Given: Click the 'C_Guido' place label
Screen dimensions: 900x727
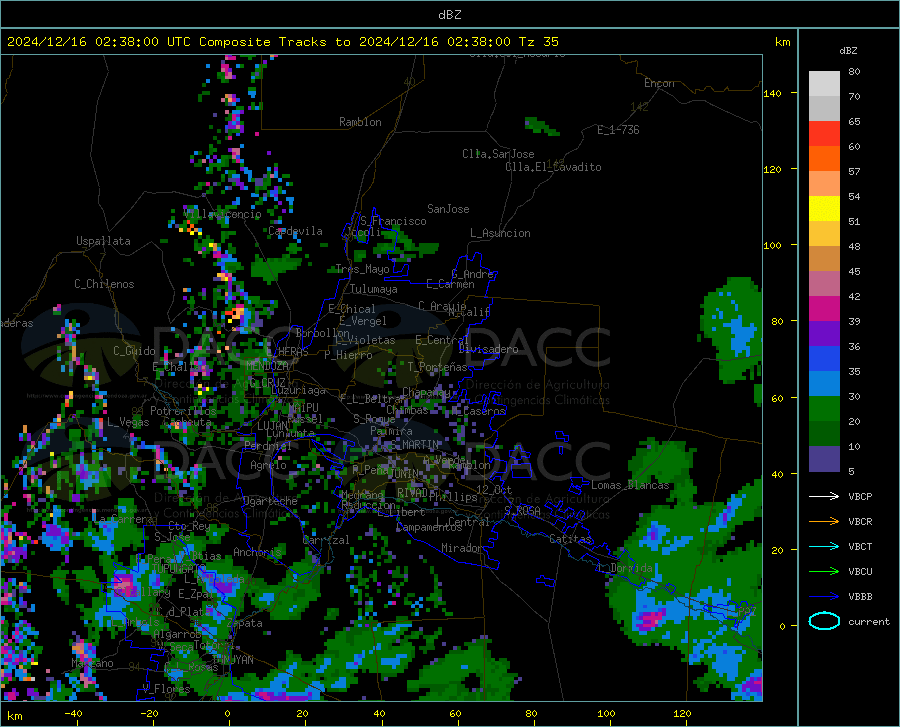Looking at the screenshot, I should coord(134,351).
